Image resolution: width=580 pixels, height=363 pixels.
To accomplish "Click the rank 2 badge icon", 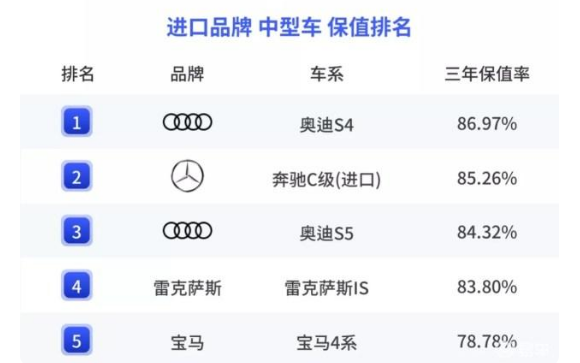I will point(77,176).
